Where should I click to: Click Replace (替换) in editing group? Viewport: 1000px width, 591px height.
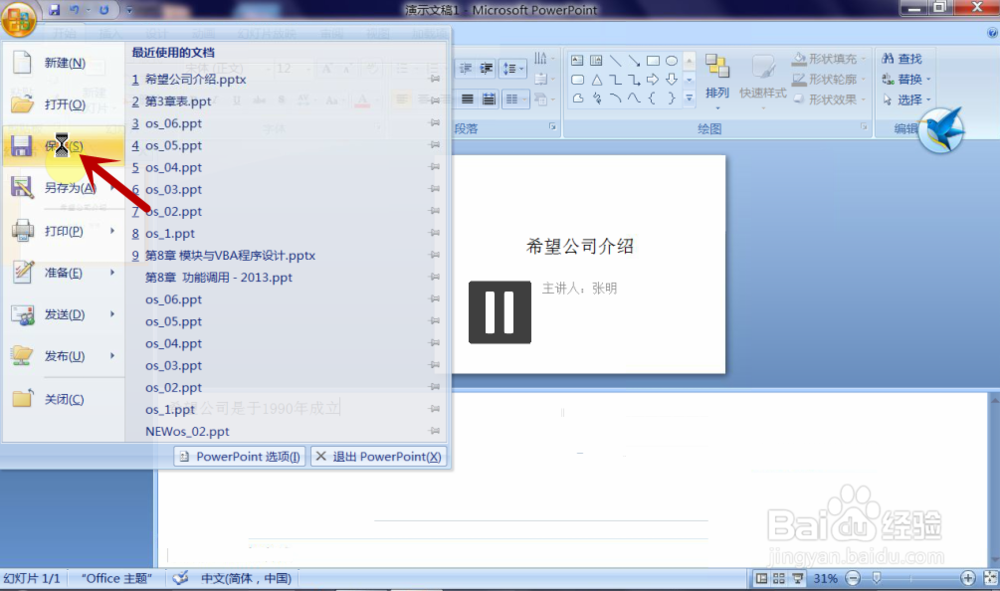906,79
